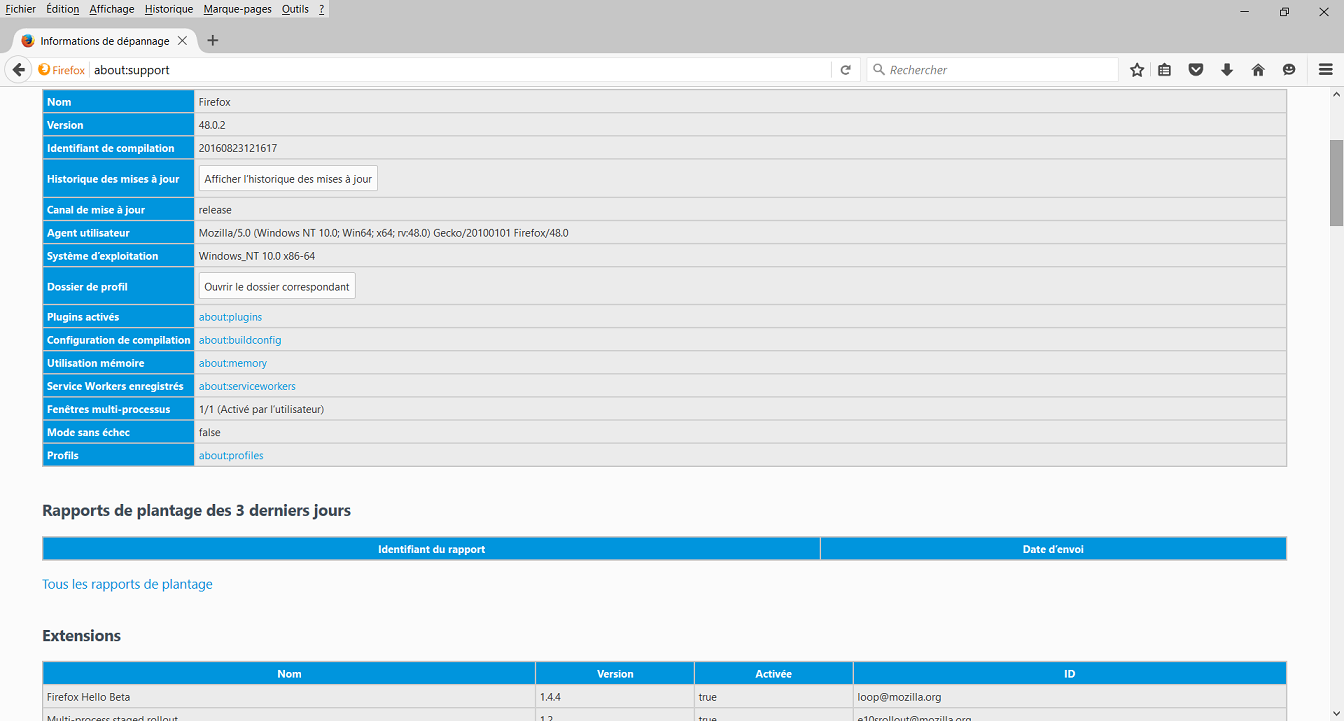Screen dimensions: 1344x721
Task: Select the release channel value
Action: [x=215, y=210]
